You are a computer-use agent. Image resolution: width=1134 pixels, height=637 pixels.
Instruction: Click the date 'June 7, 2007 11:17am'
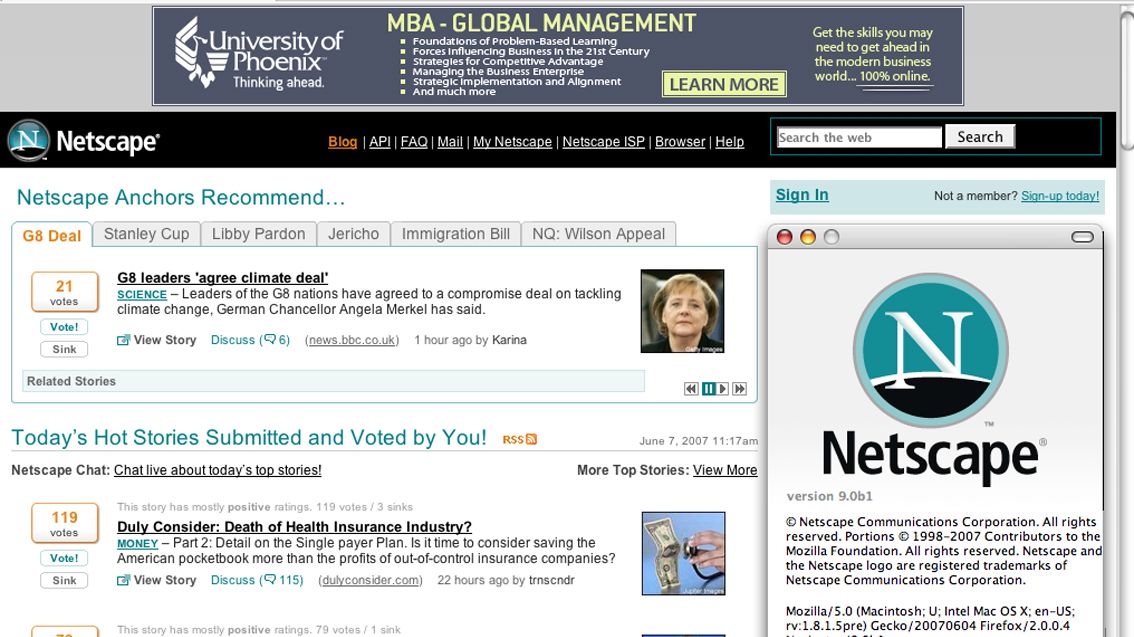coord(699,440)
